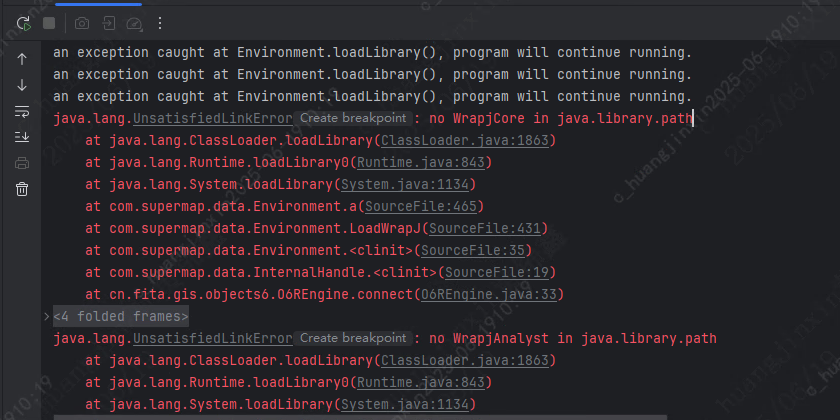This screenshot has height=420, width=840.
Task: Click the Print icon in the sidebar
Action: [x=22, y=163]
